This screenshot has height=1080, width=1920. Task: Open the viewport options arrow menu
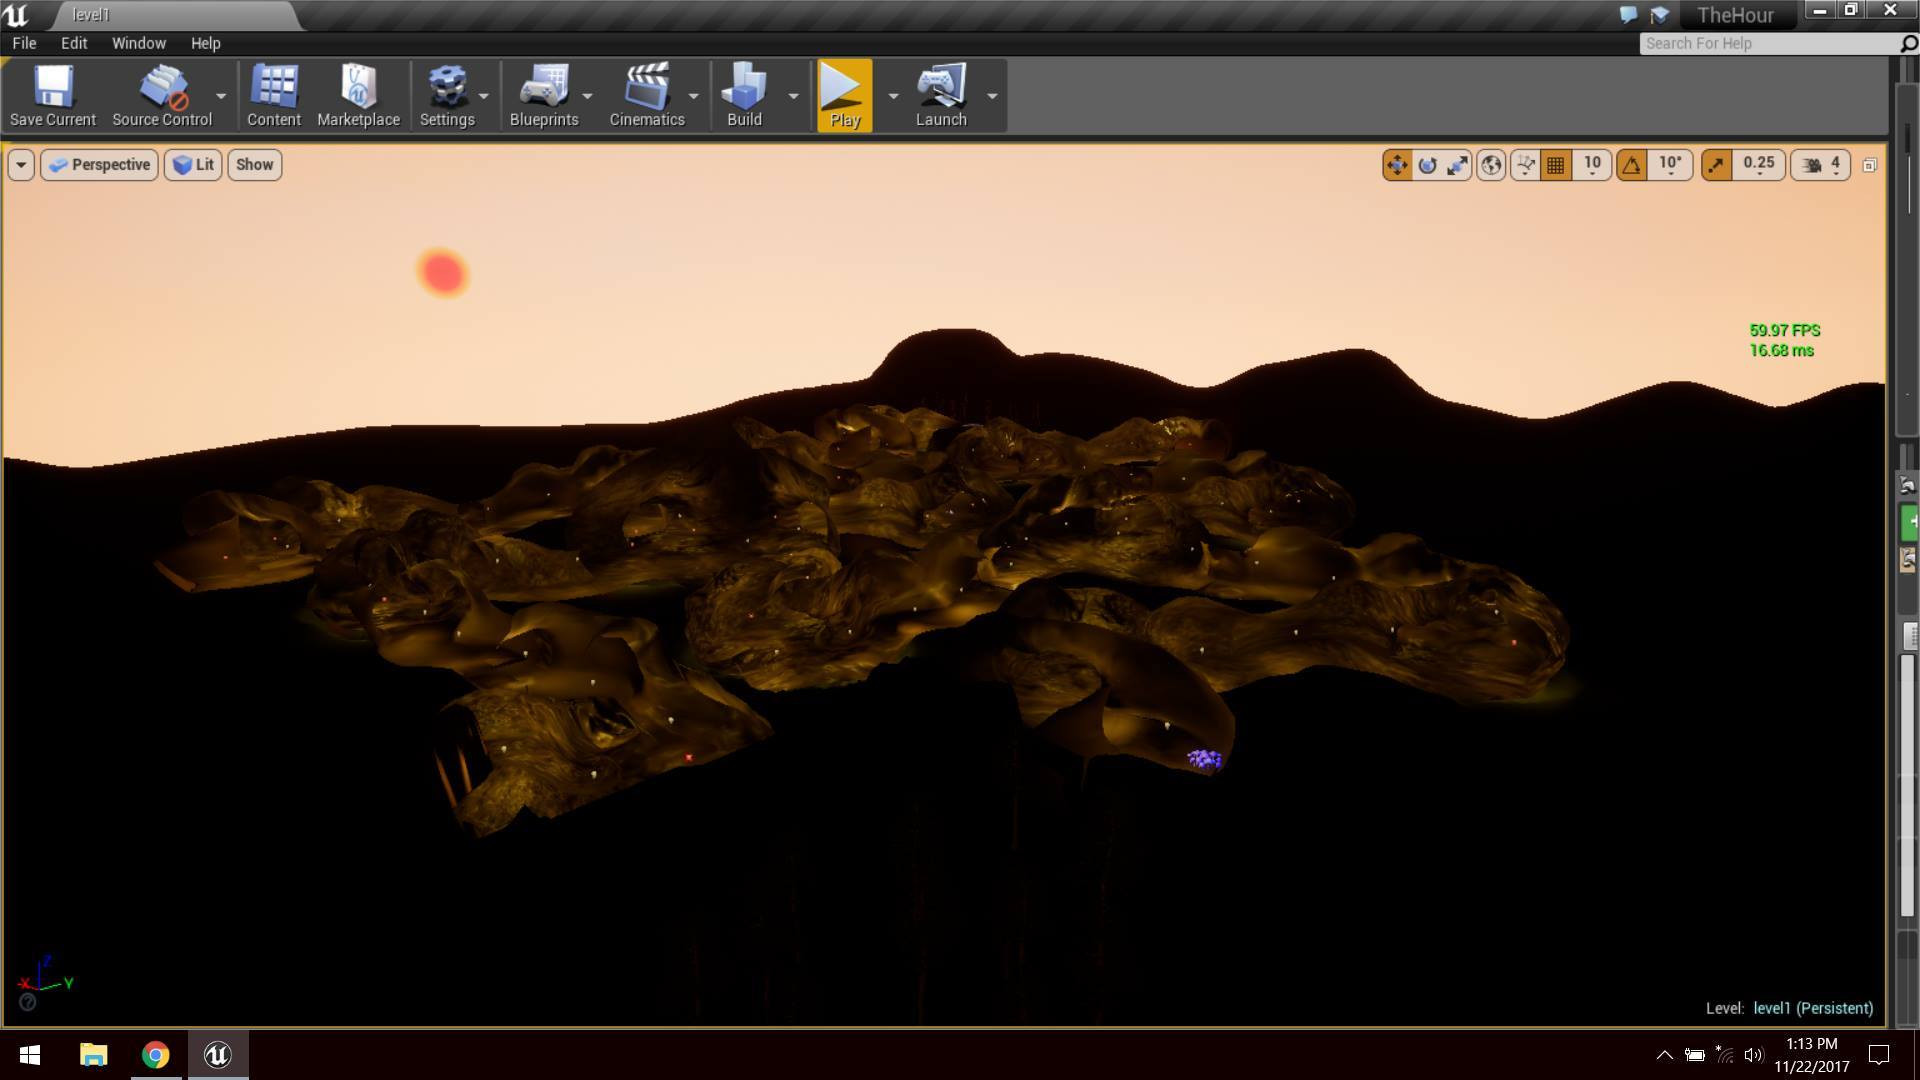tap(21, 165)
